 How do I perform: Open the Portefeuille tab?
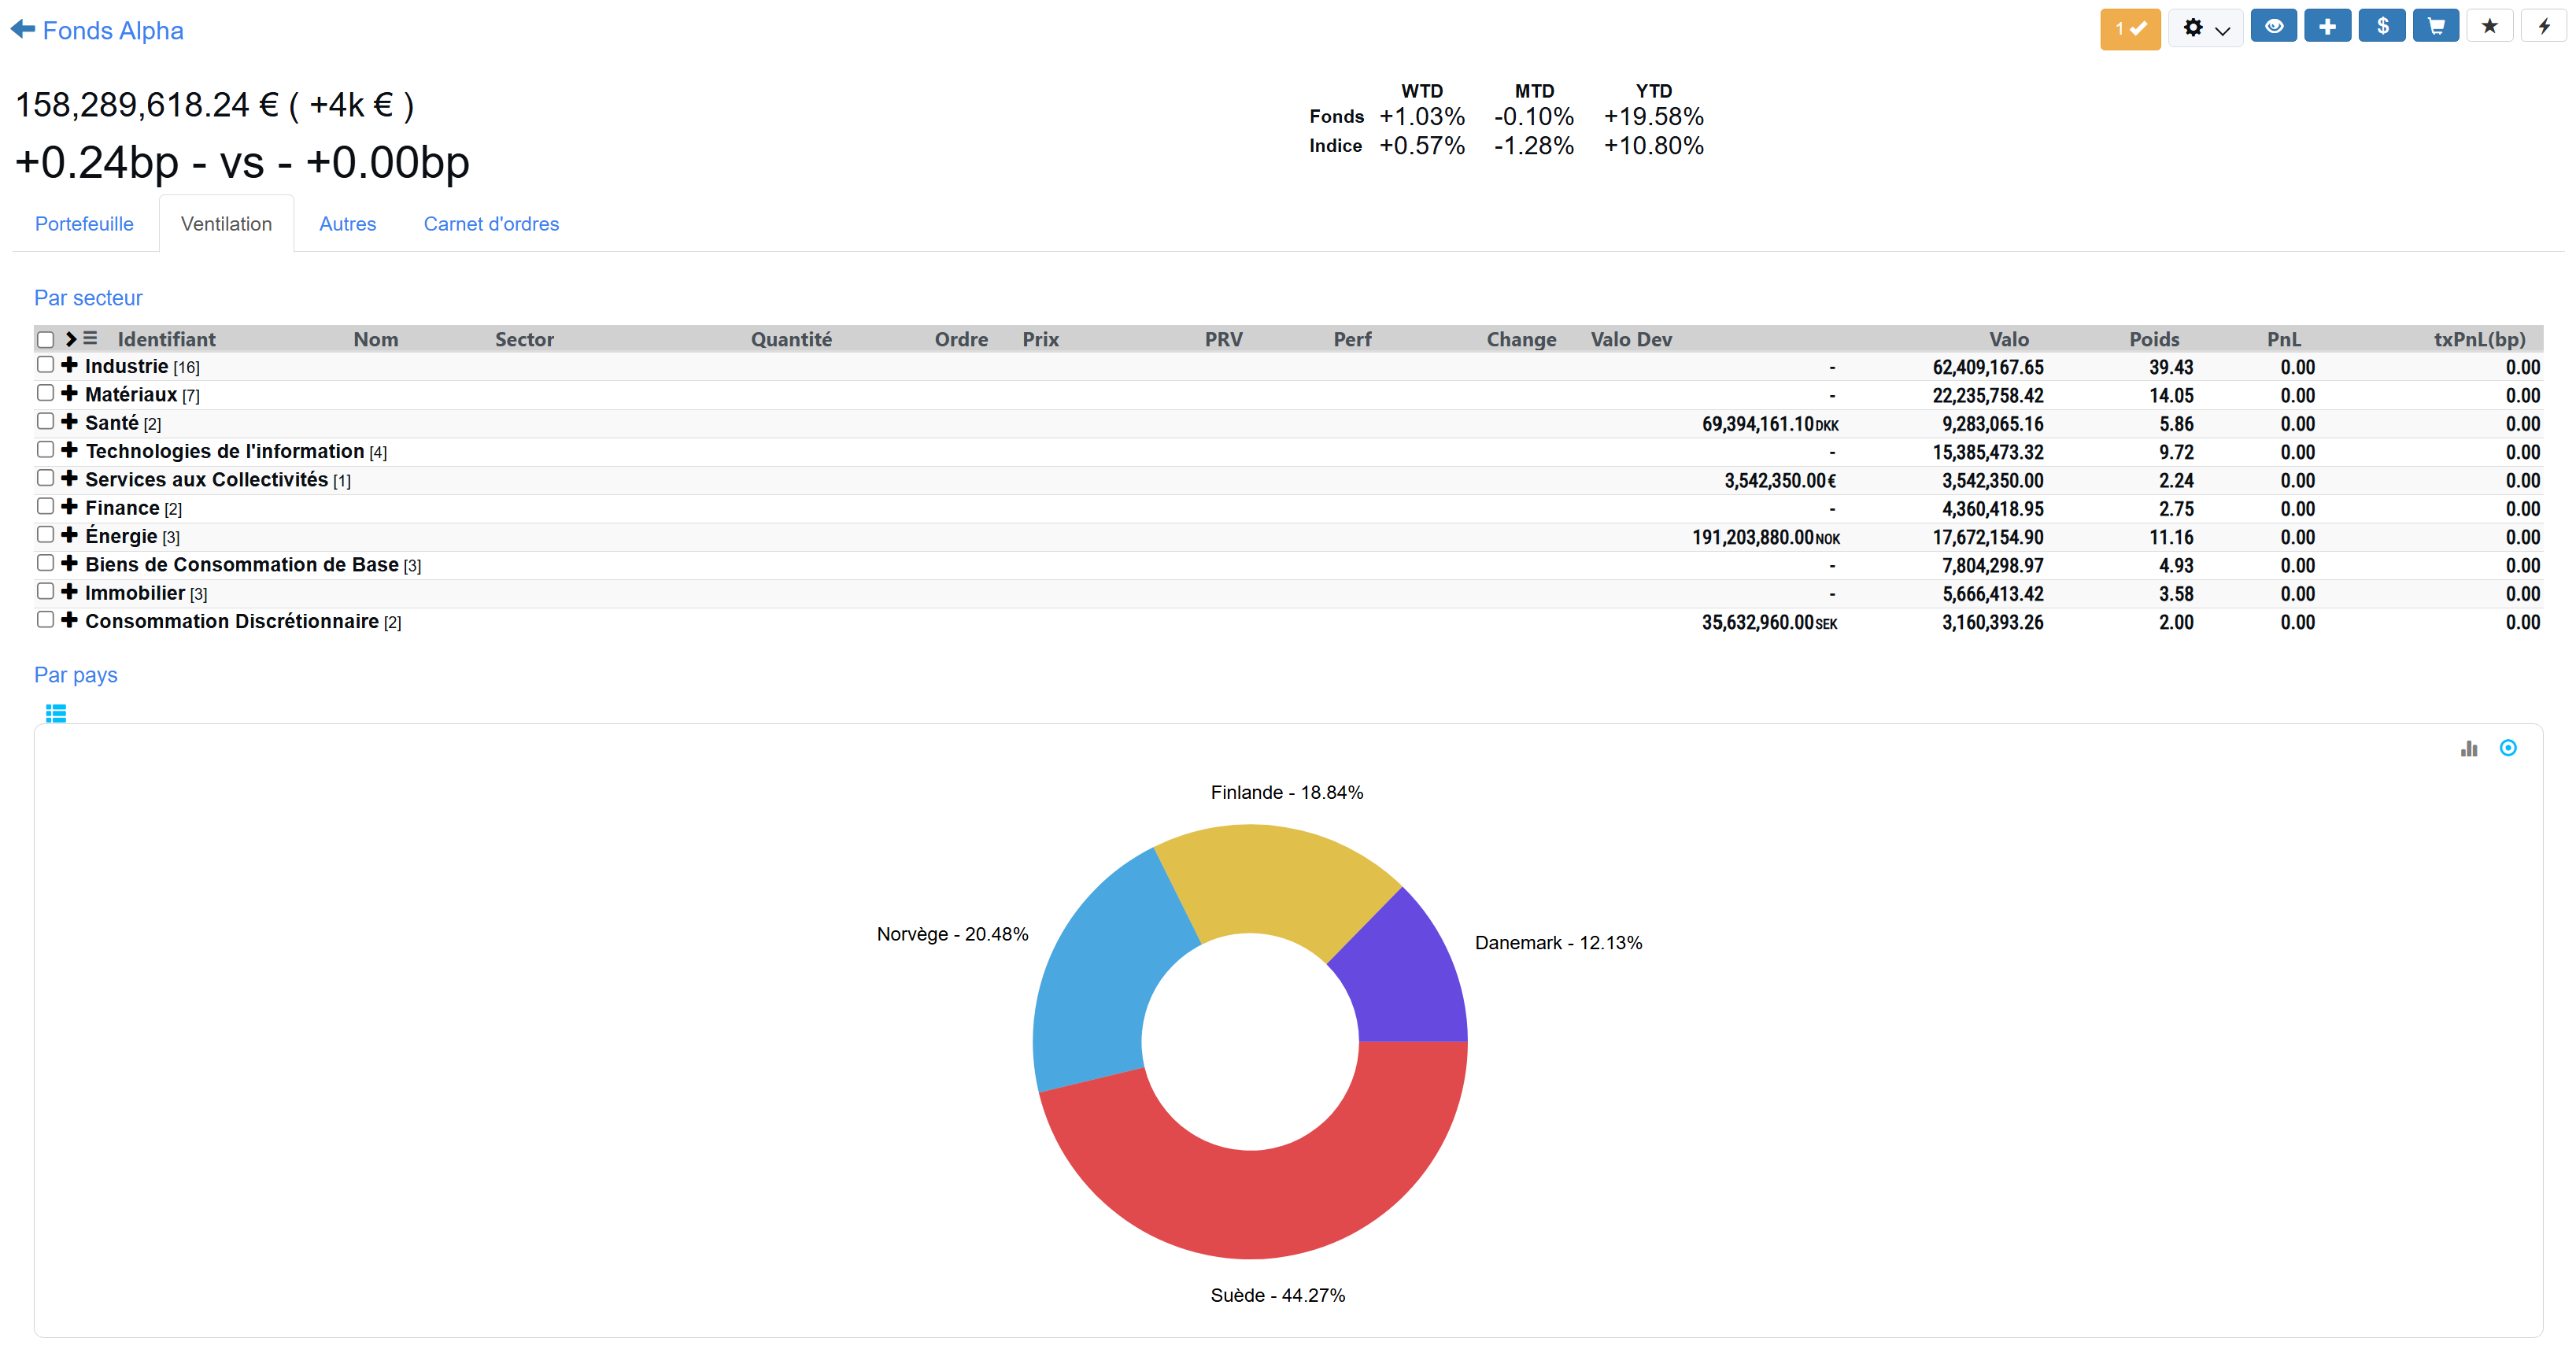(84, 224)
